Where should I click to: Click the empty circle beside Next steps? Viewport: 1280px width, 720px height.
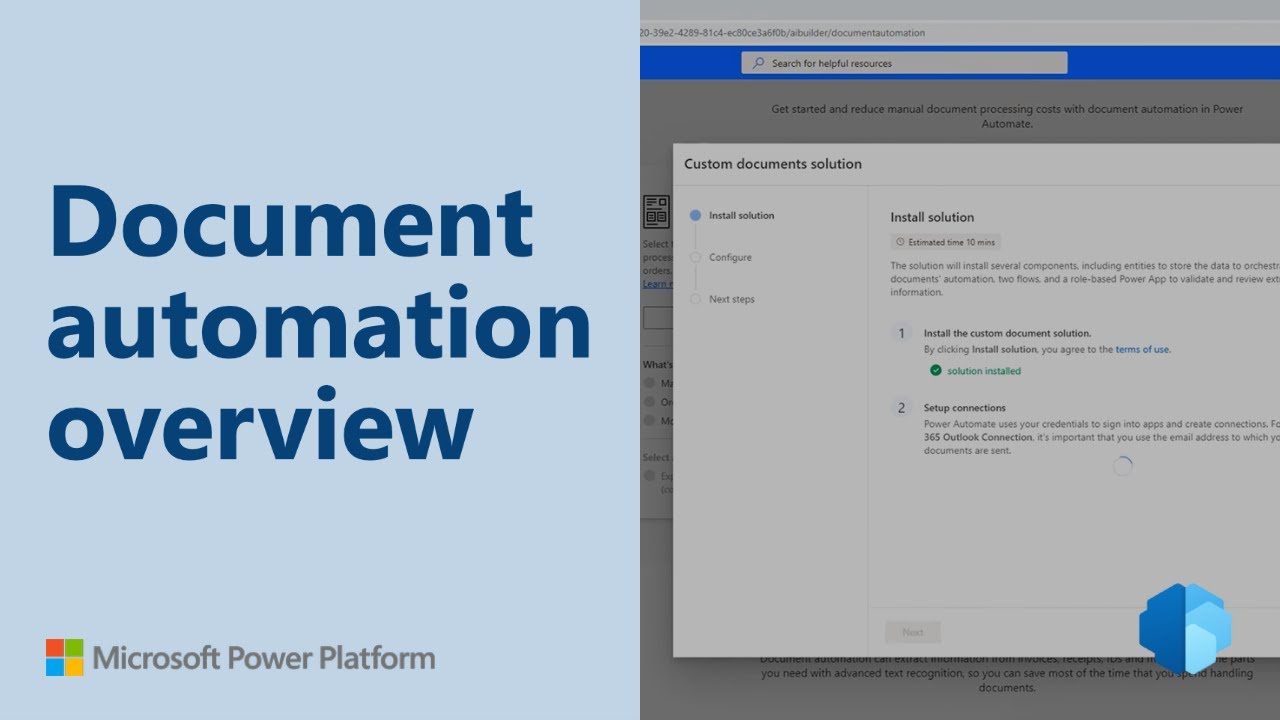695,299
